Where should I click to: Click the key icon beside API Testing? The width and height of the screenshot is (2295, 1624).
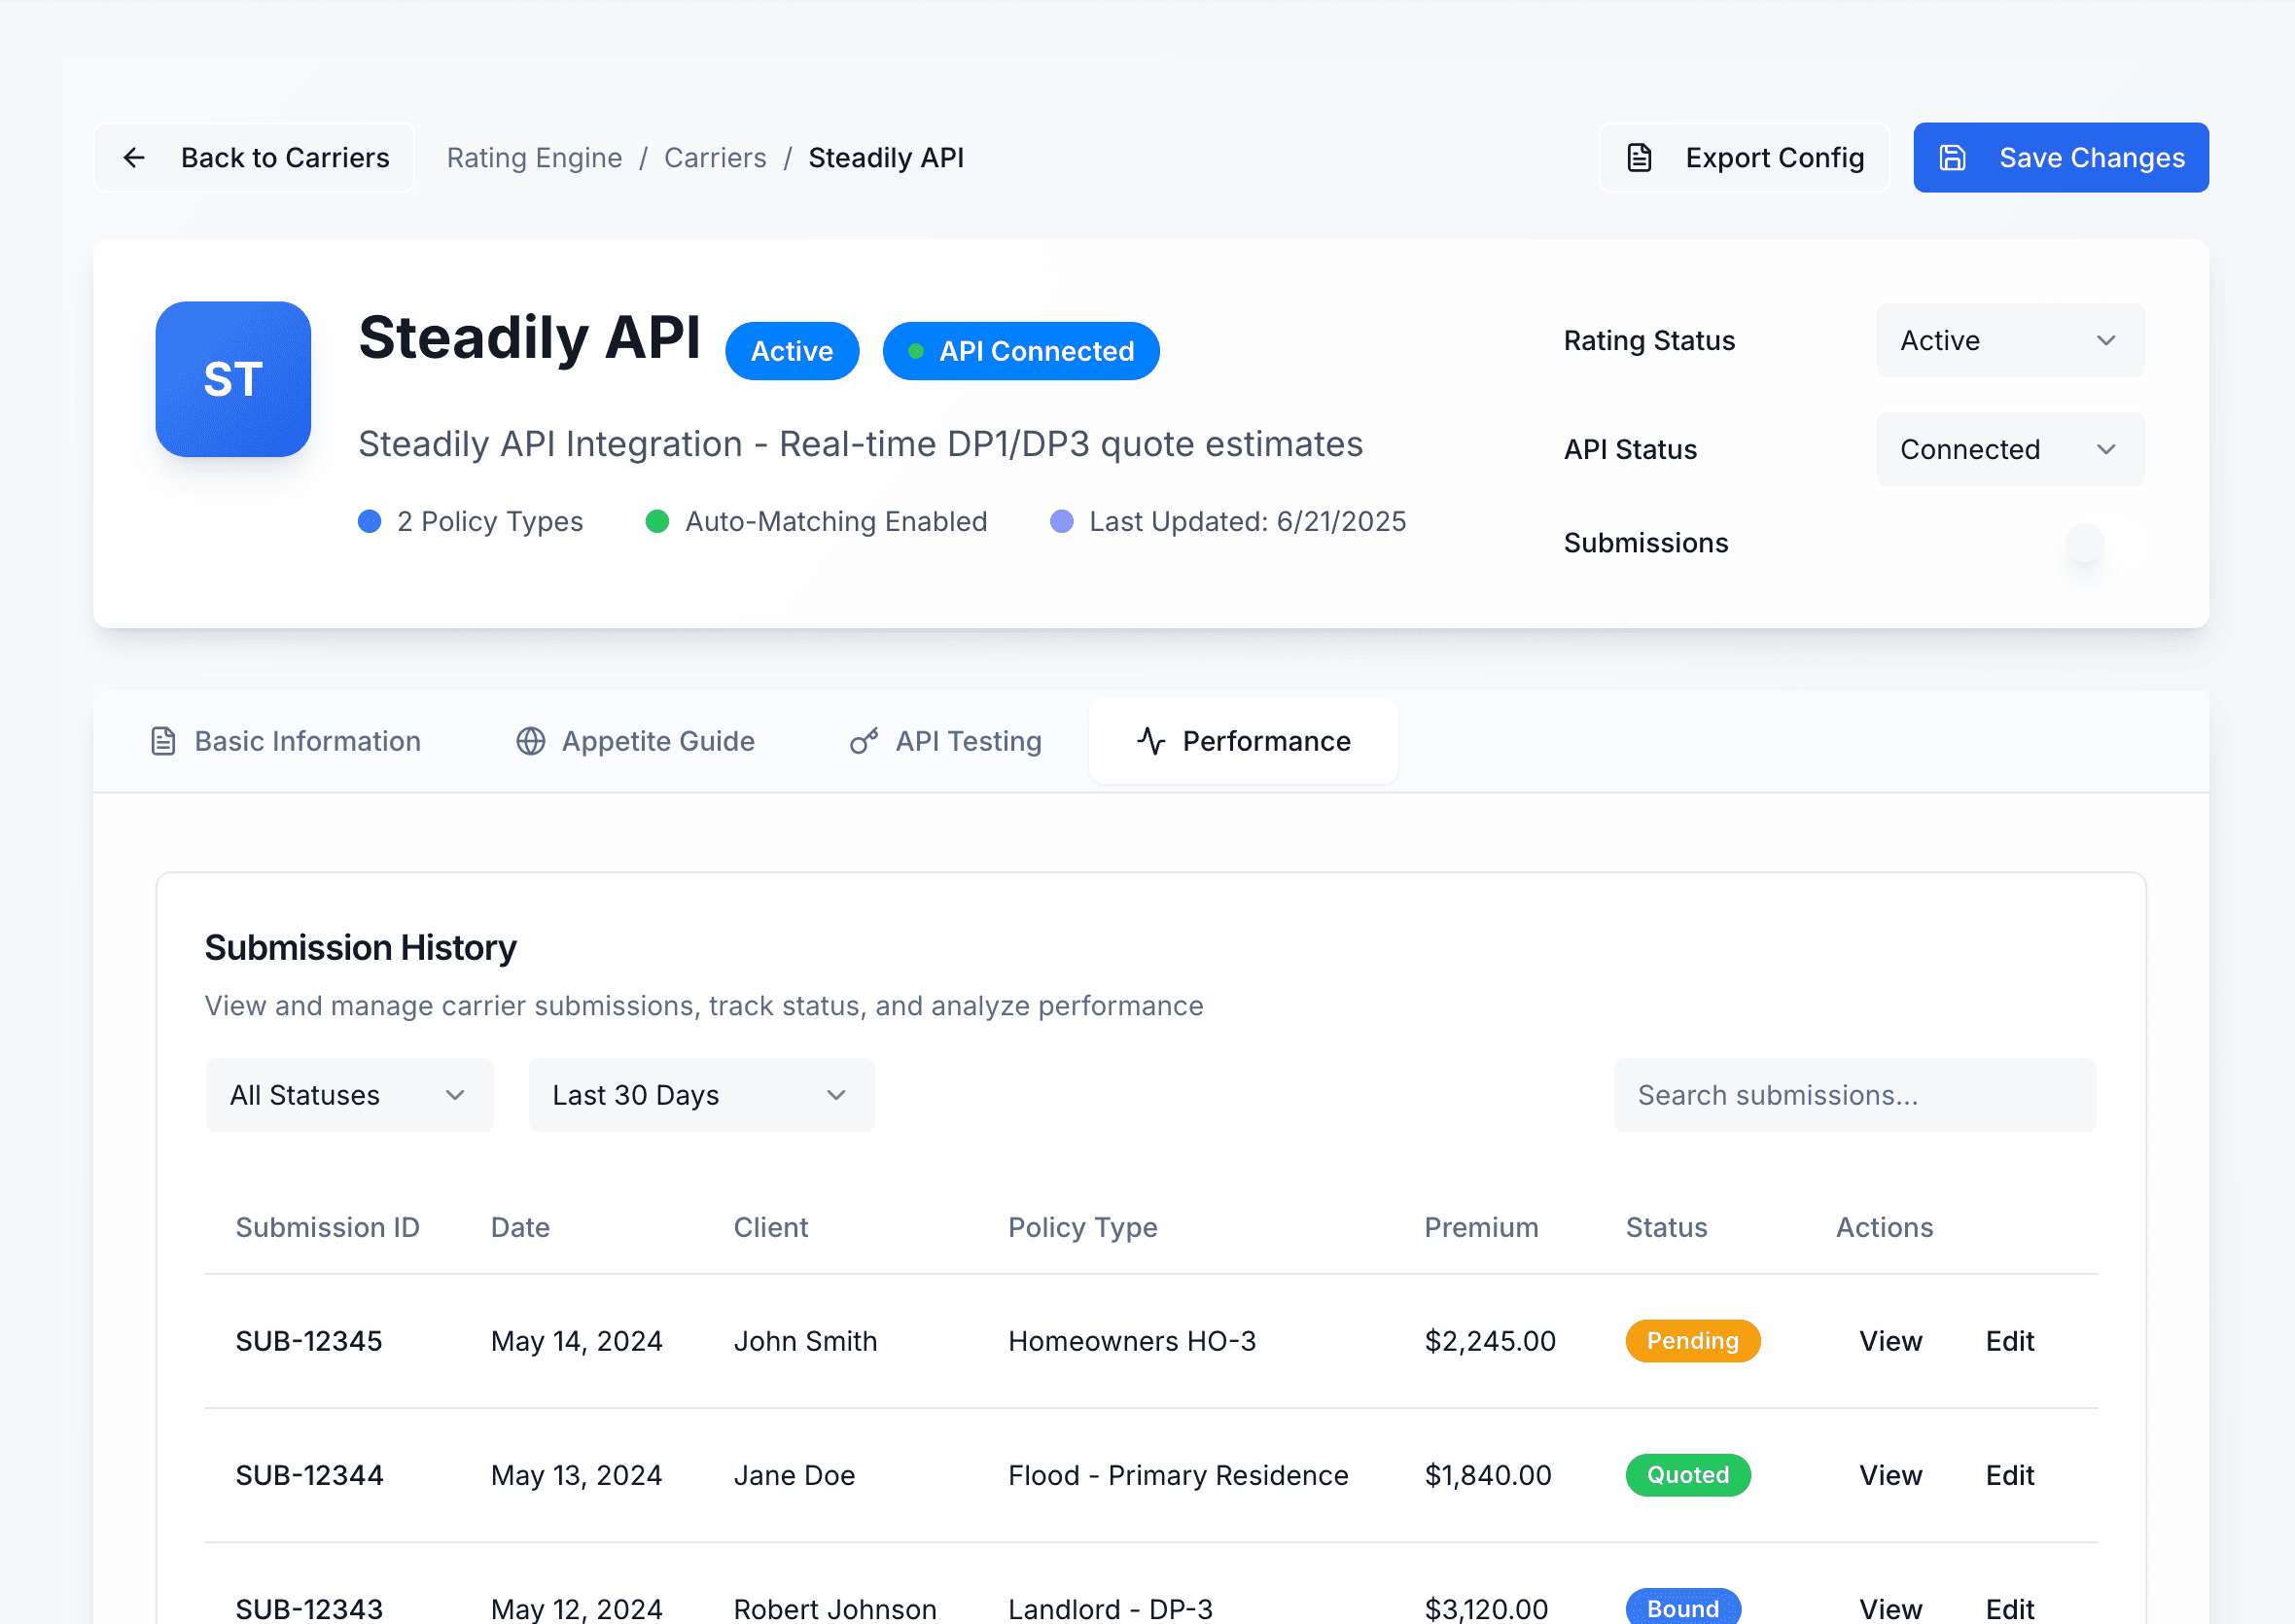point(862,741)
